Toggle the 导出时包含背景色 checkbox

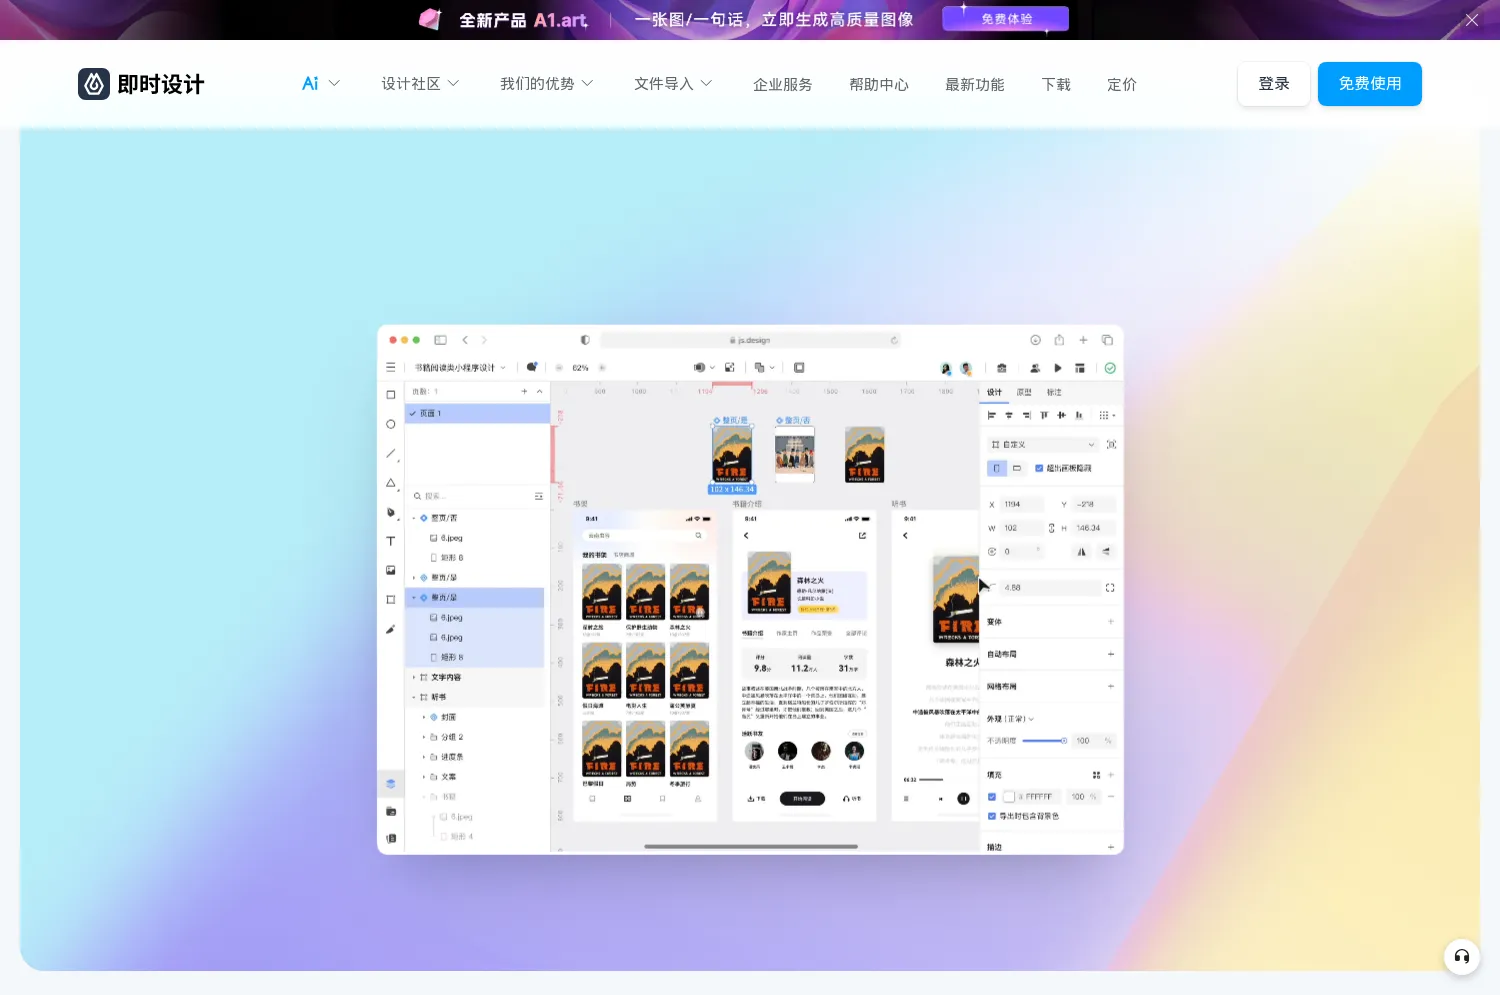[x=992, y=816]
